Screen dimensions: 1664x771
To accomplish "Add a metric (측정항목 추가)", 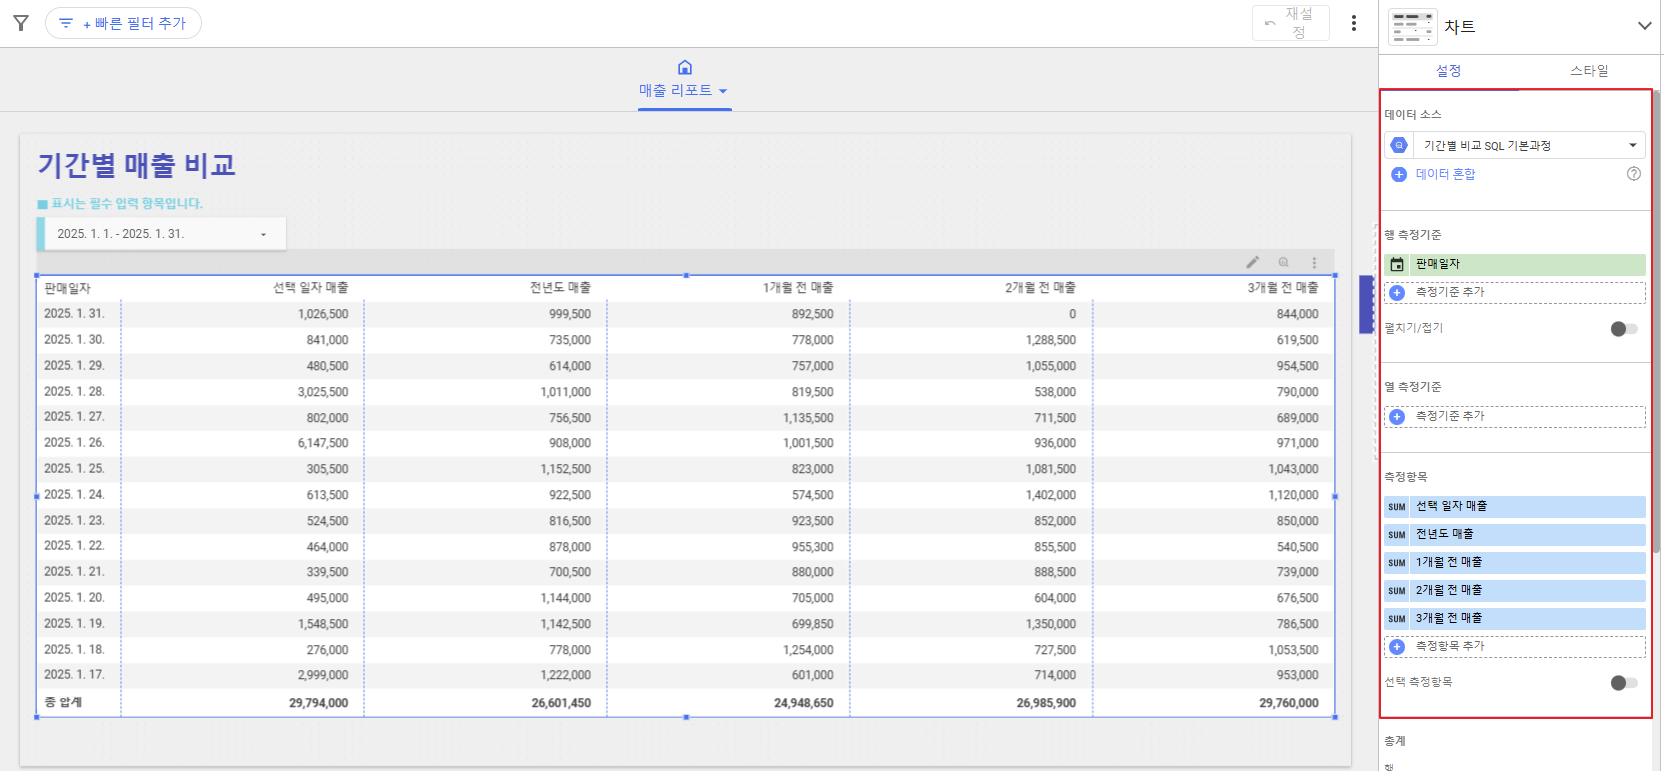I will click(x=1515, y=647).
